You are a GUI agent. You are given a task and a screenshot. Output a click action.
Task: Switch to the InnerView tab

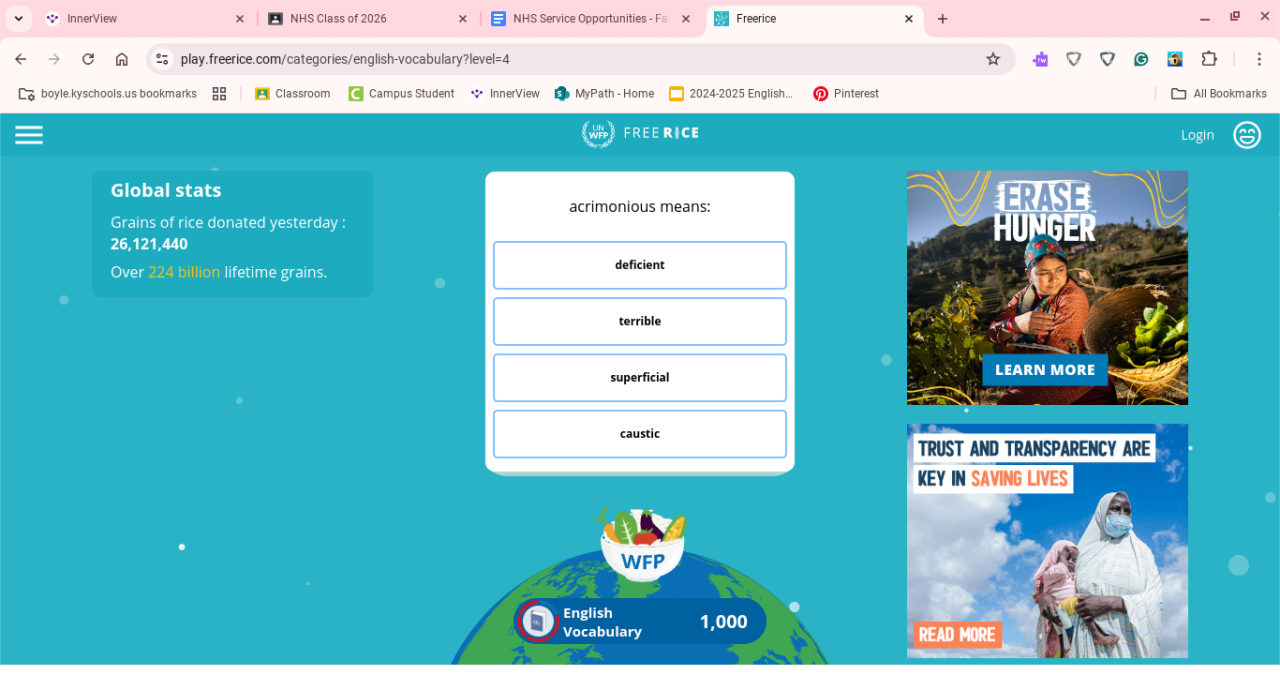(145, 19)
